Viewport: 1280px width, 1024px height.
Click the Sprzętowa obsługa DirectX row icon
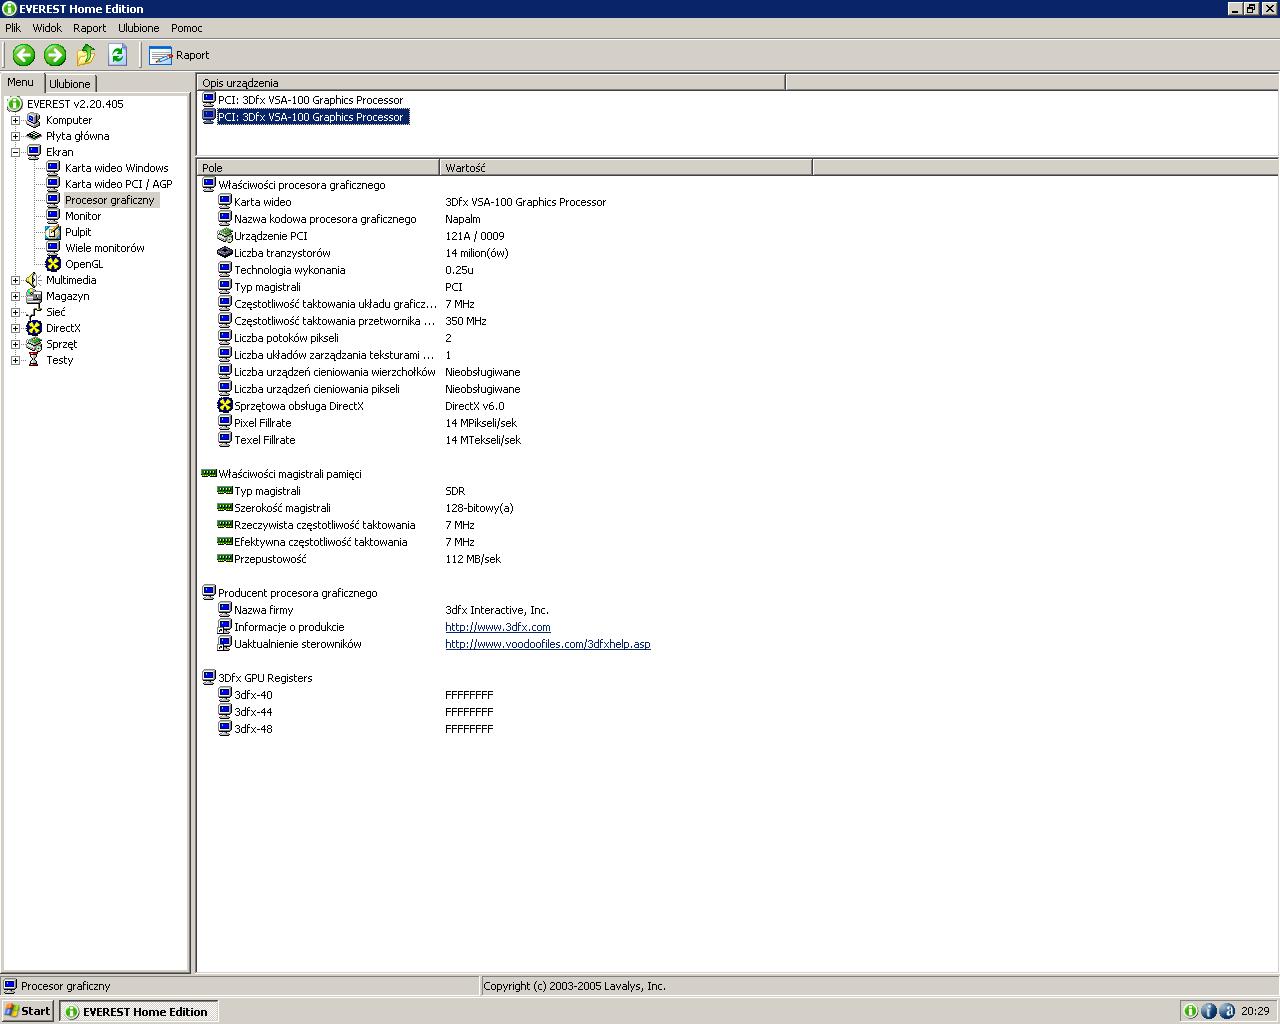[225, 406]
